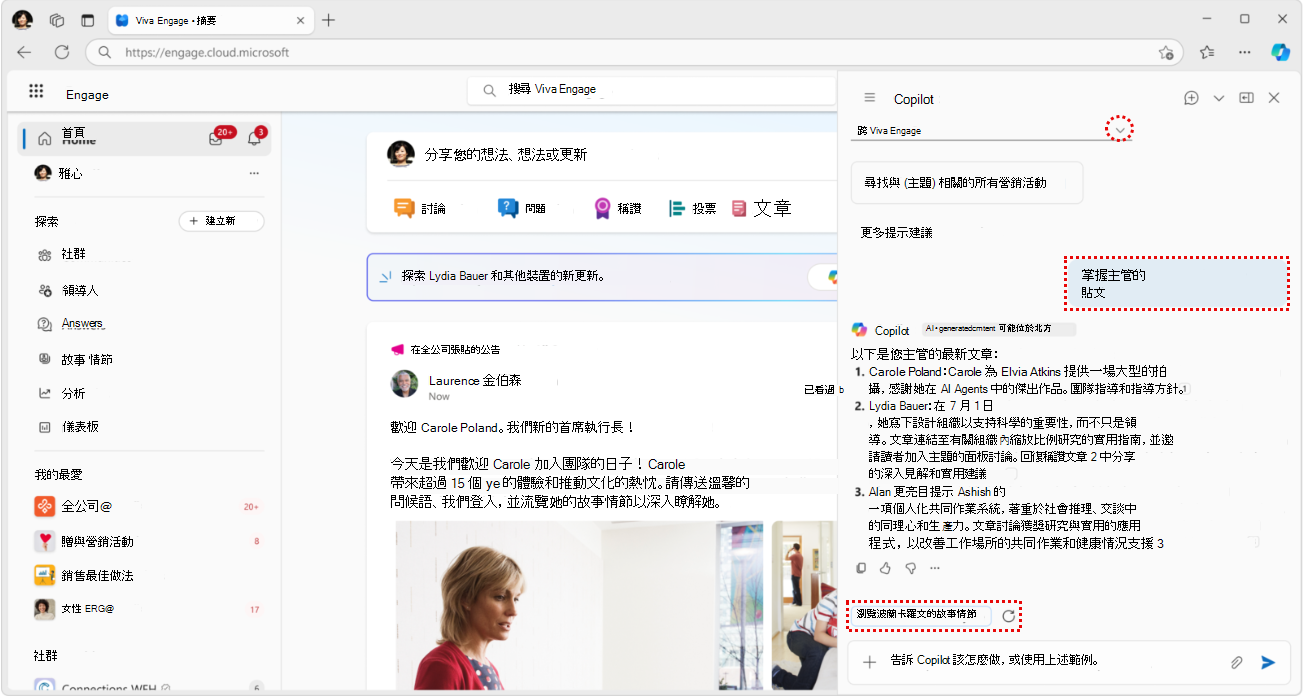This screenshot has width=1303, height=696.
Task: Open the browser settings ellipsis menu
Action: (x=1244, y=52)
